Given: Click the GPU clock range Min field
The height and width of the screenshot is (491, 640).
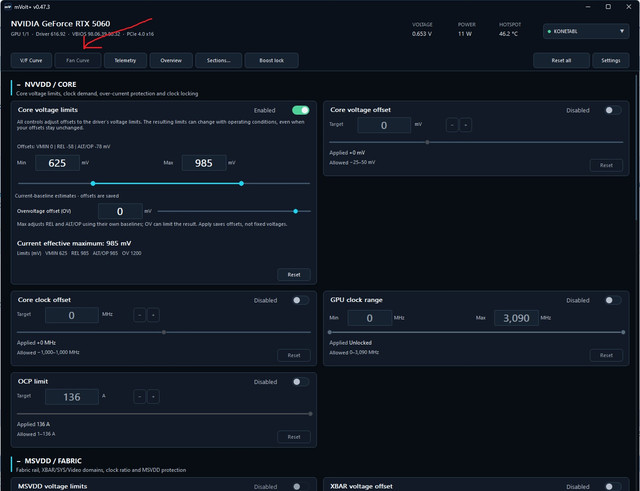Looking at the screenshot, I should [370, 318].
